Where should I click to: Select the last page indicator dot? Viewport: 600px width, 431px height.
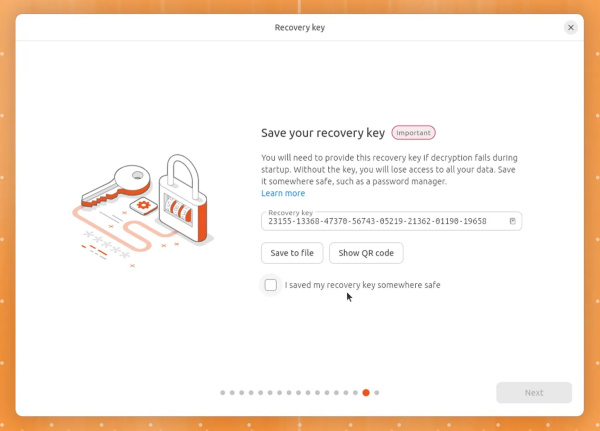coord(376,393)
